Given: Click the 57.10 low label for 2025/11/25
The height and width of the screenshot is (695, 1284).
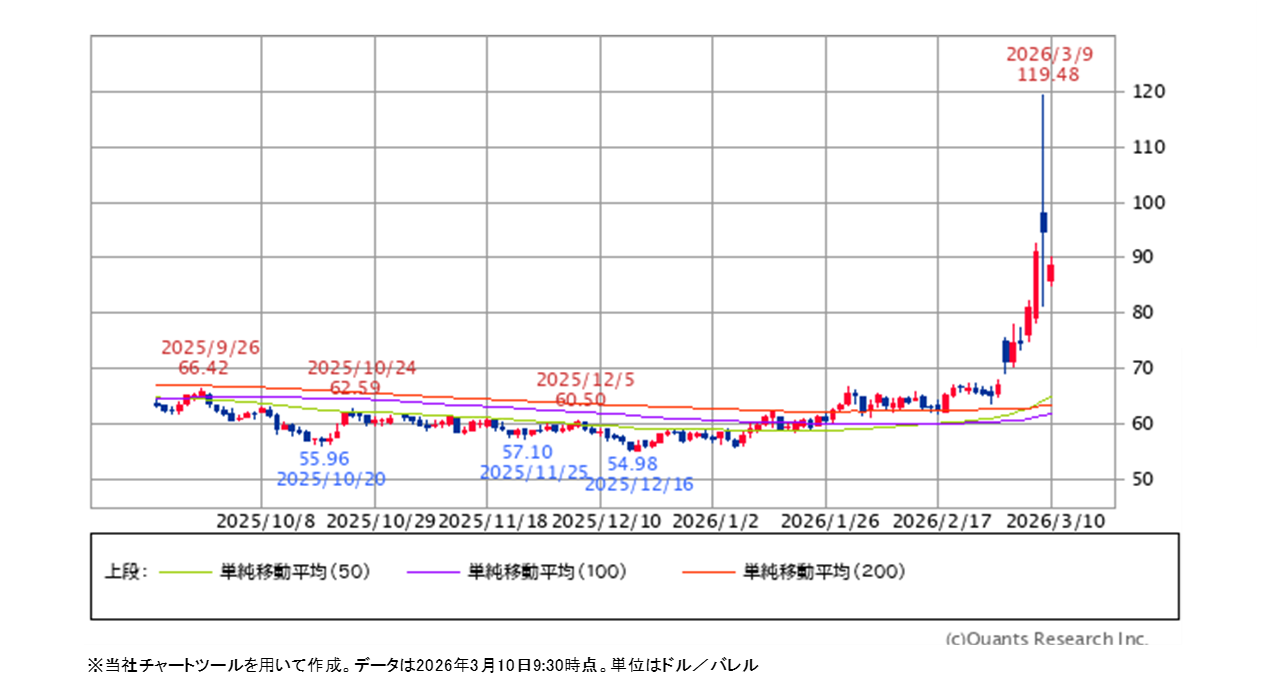Looking at the screenshot, I should click(x=527, y=453).
